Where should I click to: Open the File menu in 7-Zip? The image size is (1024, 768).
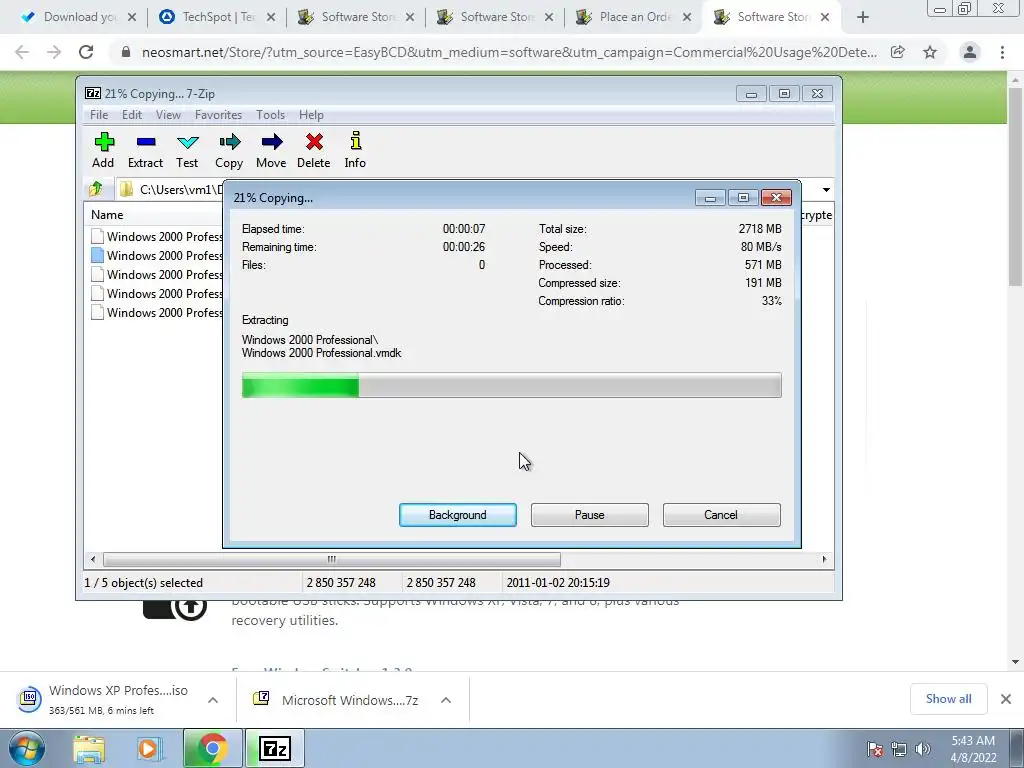(x=99, y=115)
